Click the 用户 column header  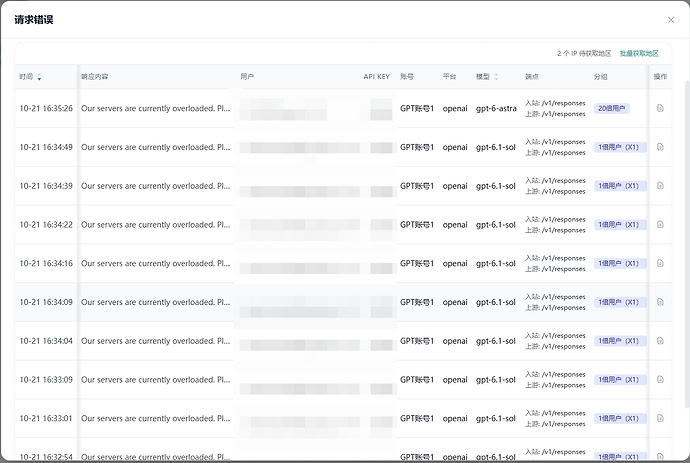(x=247, y=77)
